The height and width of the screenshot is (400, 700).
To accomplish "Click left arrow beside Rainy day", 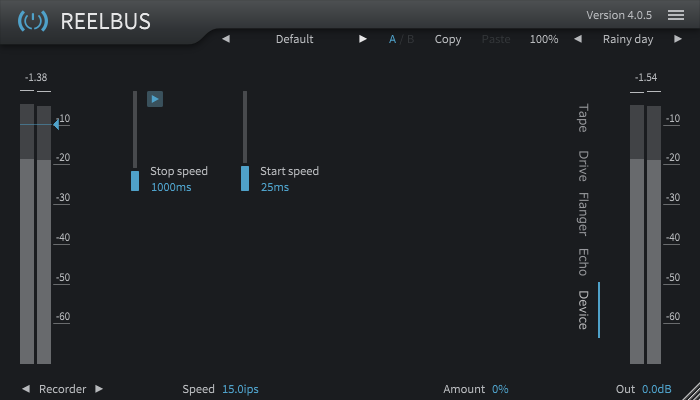I will (x=577, y=39).
